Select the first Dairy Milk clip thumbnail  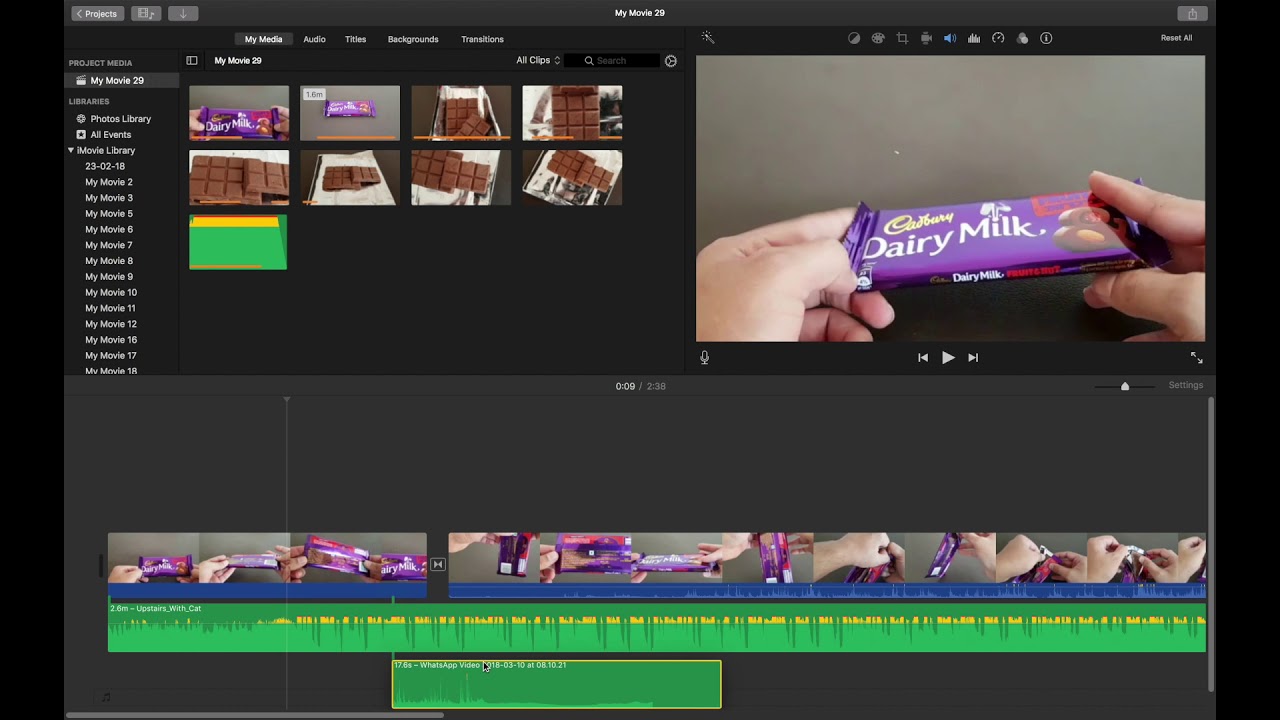239,113
